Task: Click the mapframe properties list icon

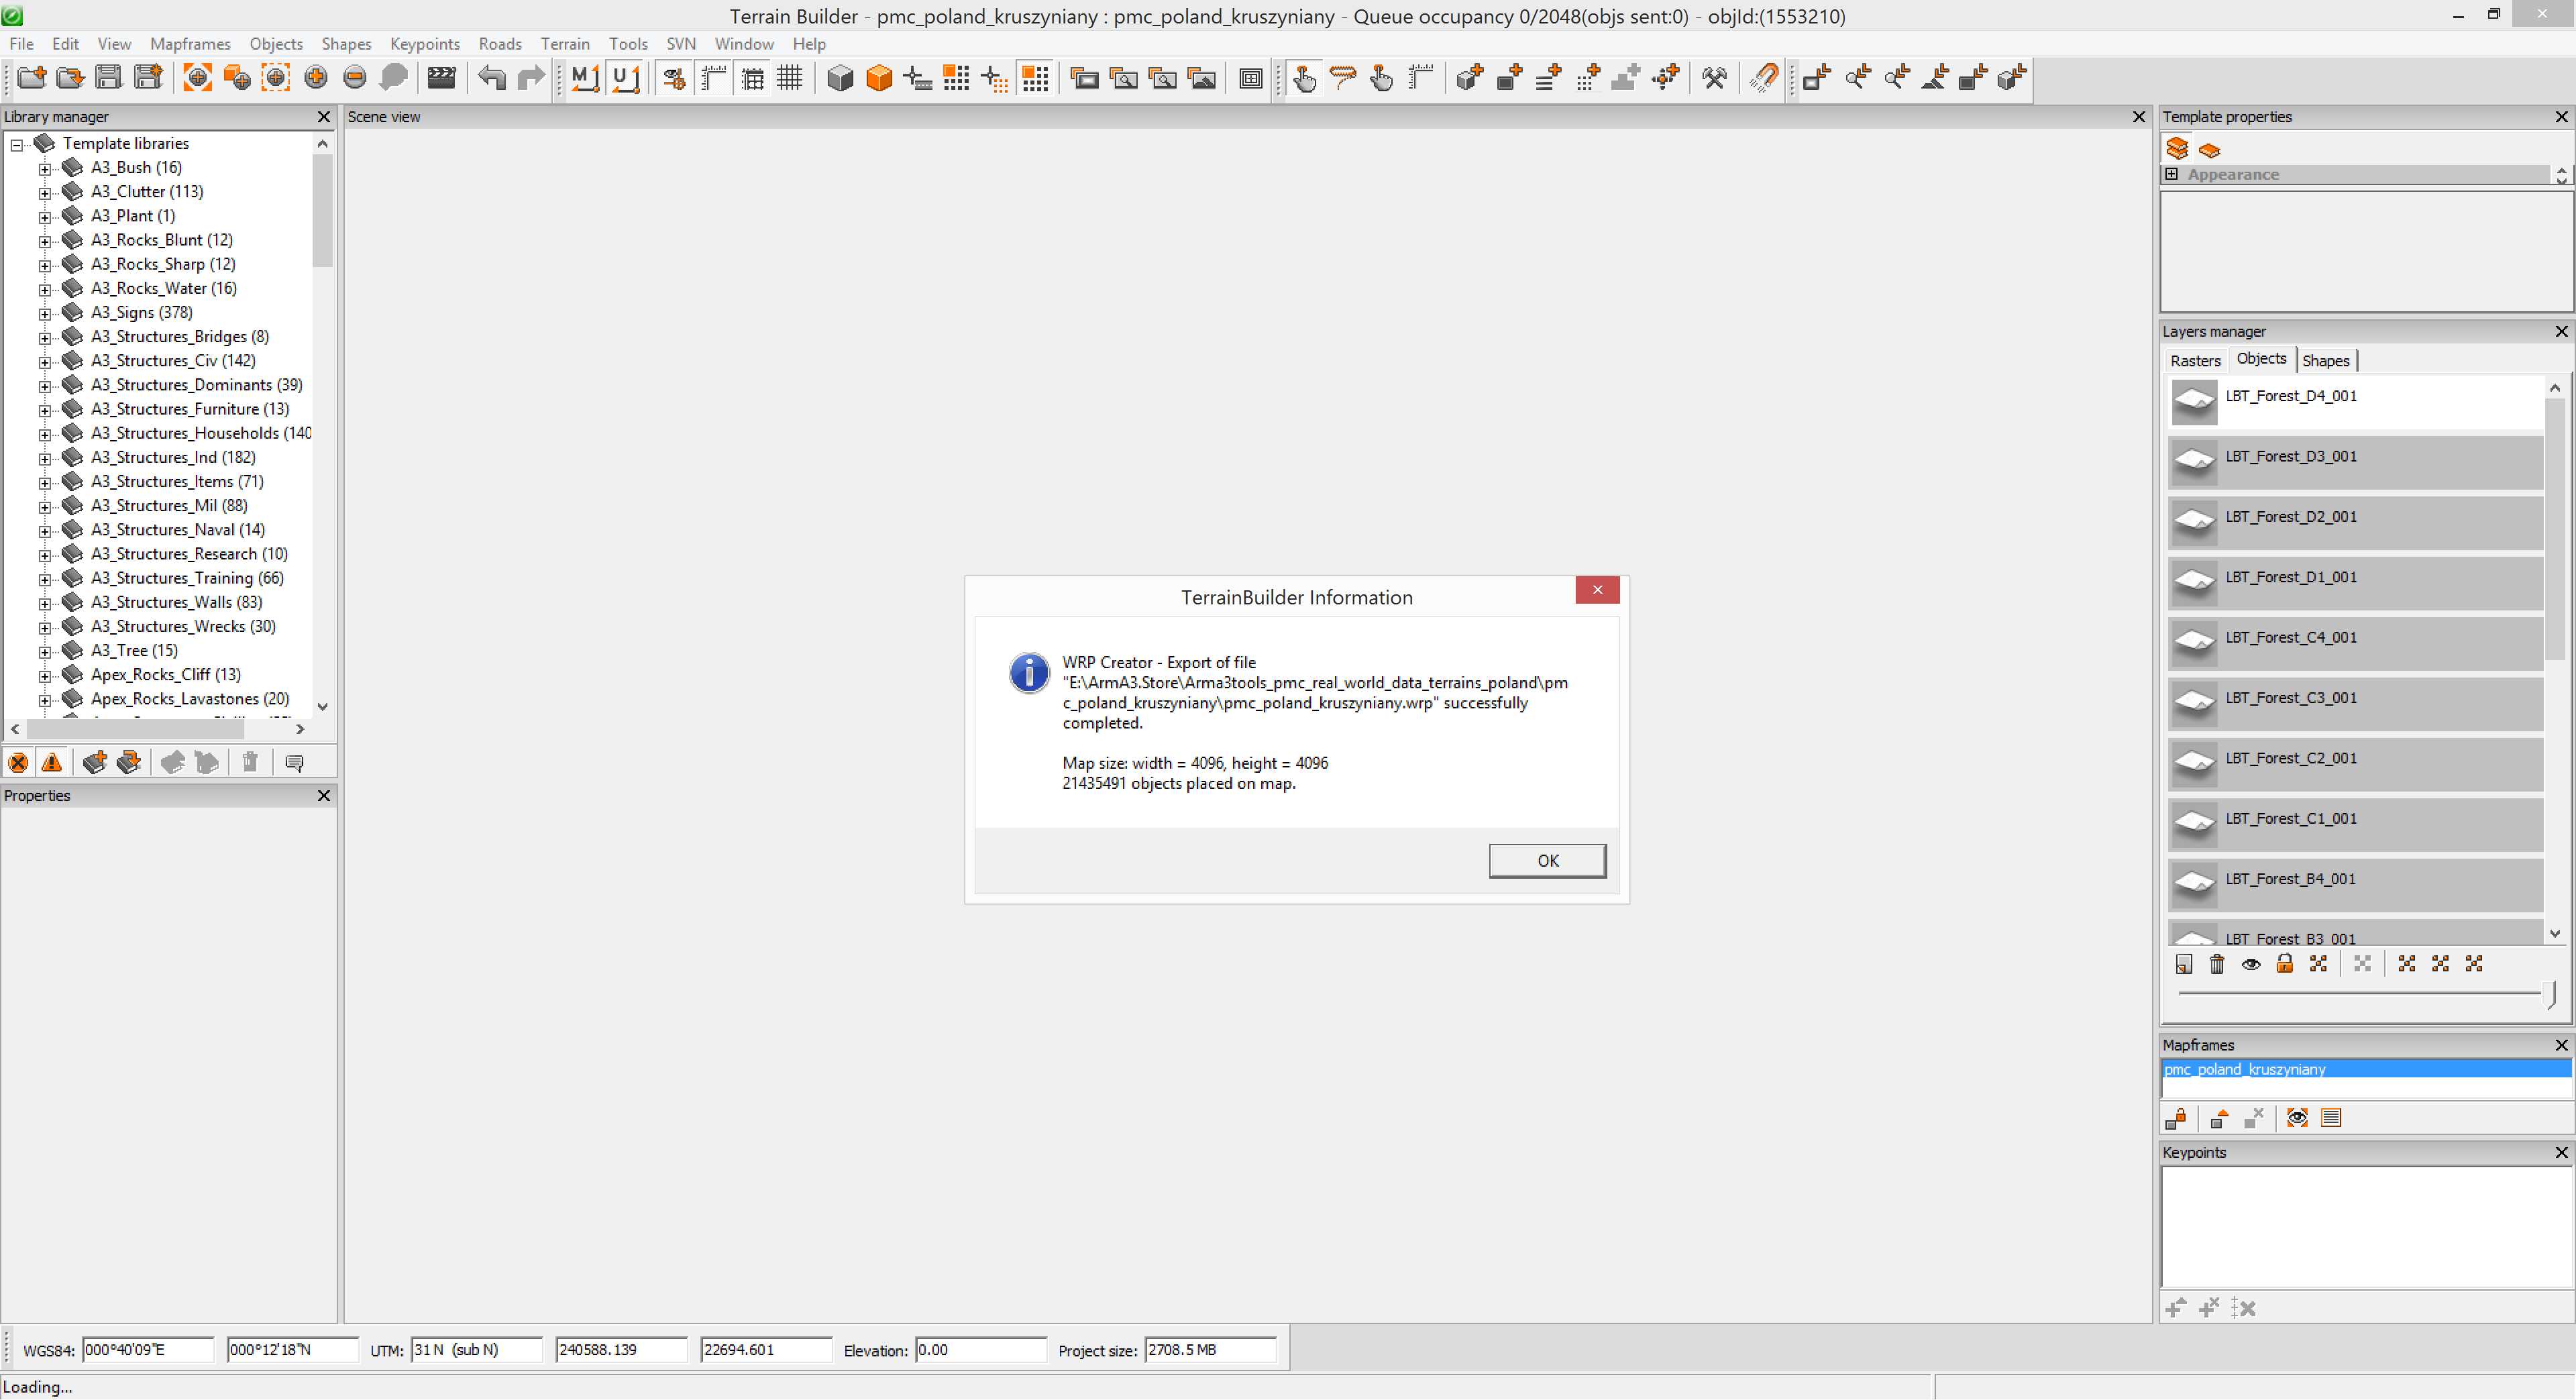Action: (2331, 1118)
